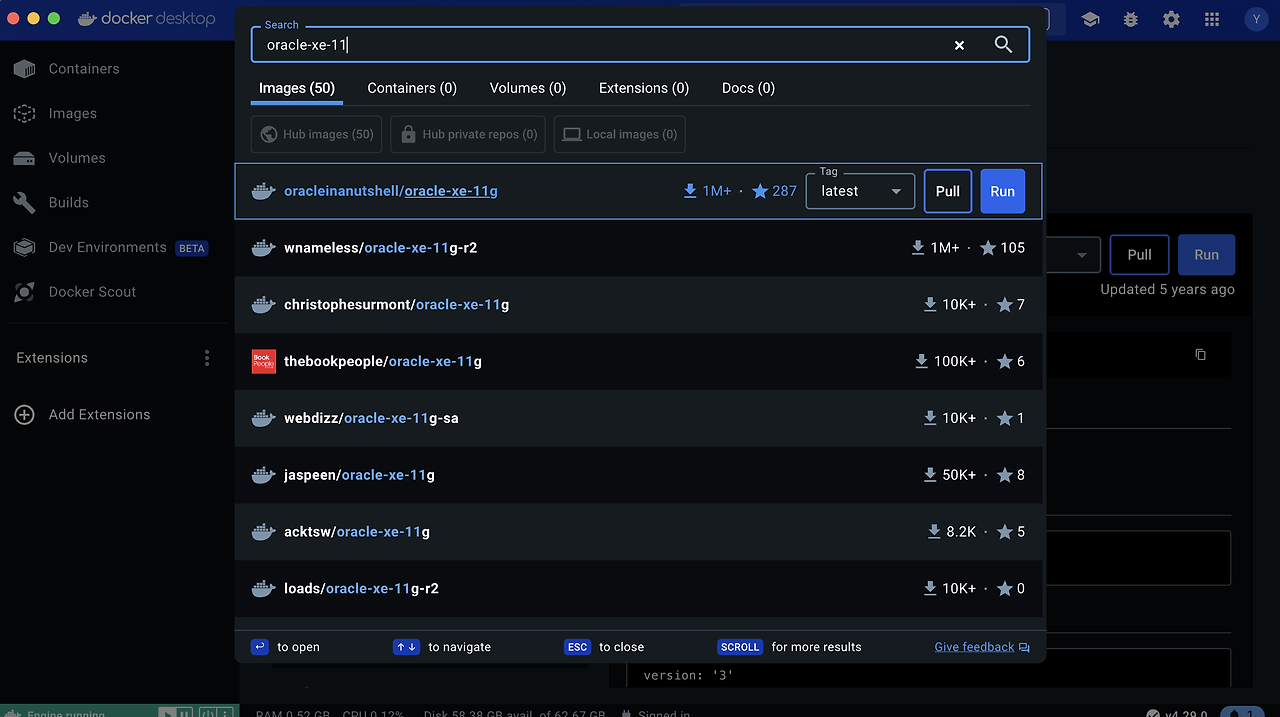The width and height of the screenshot is (1280, 717).
Task: Click download count icon on oracleinanutshell result
Action: (690, 191)
